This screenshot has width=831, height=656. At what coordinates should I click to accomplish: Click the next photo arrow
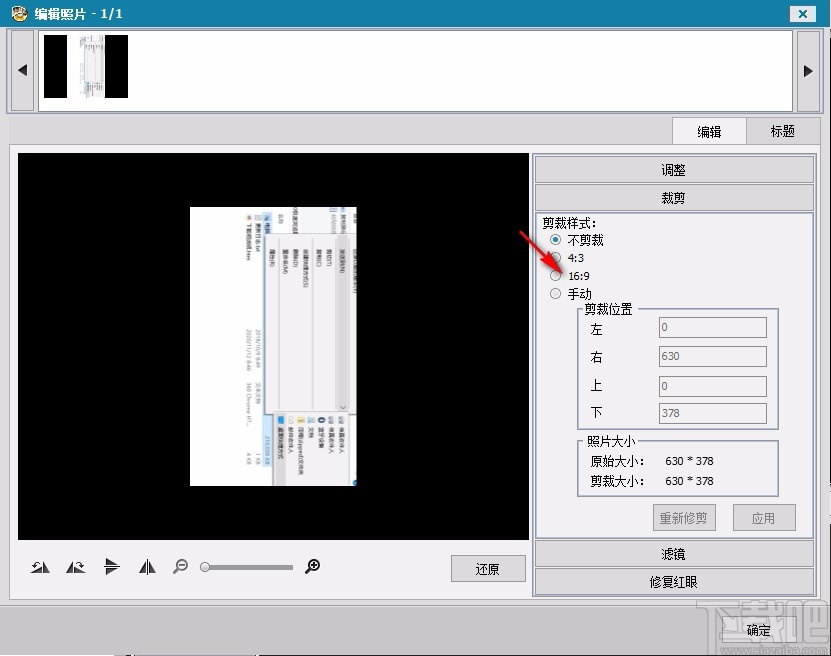click(x=809, y=70)
